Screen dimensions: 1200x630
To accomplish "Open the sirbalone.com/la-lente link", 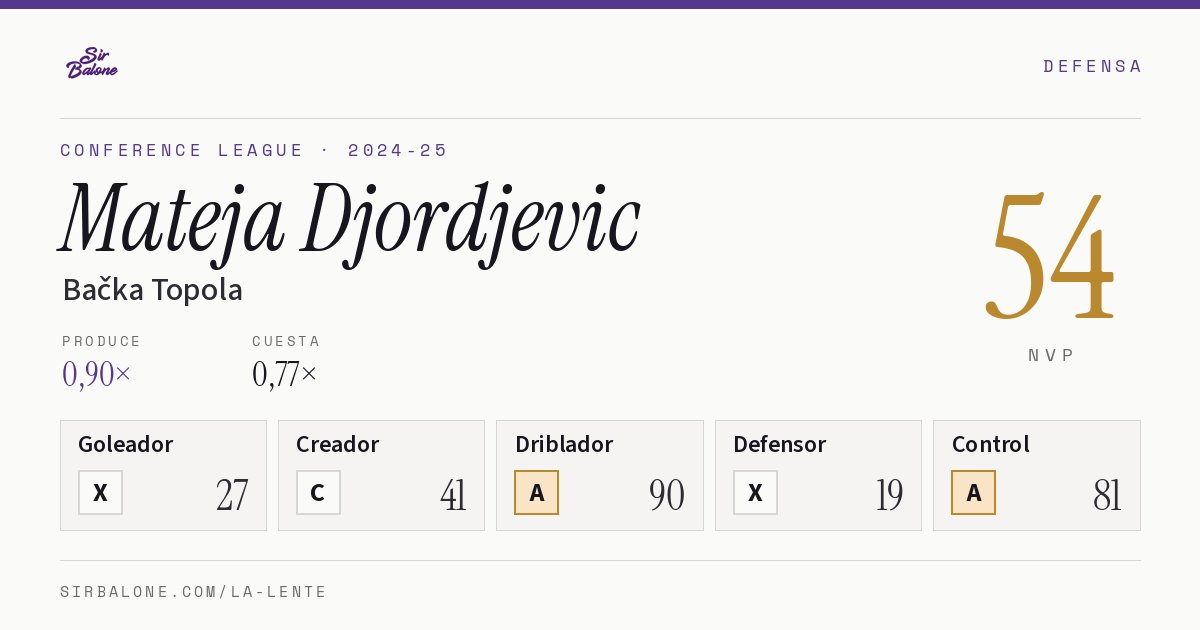I will point(194,592).
